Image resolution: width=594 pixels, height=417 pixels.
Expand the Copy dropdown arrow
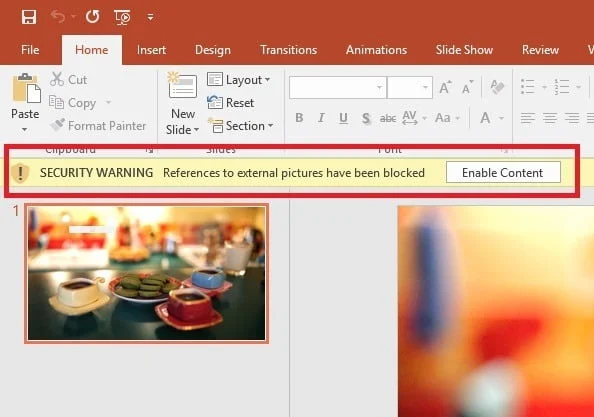(x=108, y=102)
